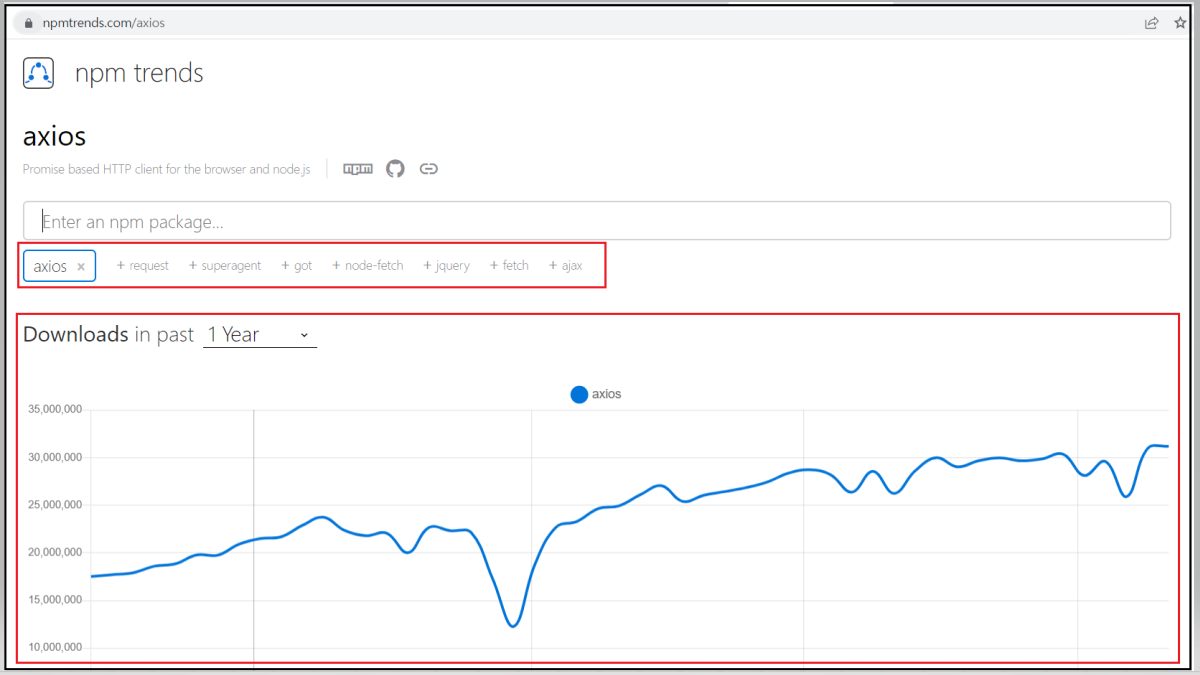This screenshot has width=1200, height=675.
Task: Select the 'axios' page heading text
Action: click(55, 136)
